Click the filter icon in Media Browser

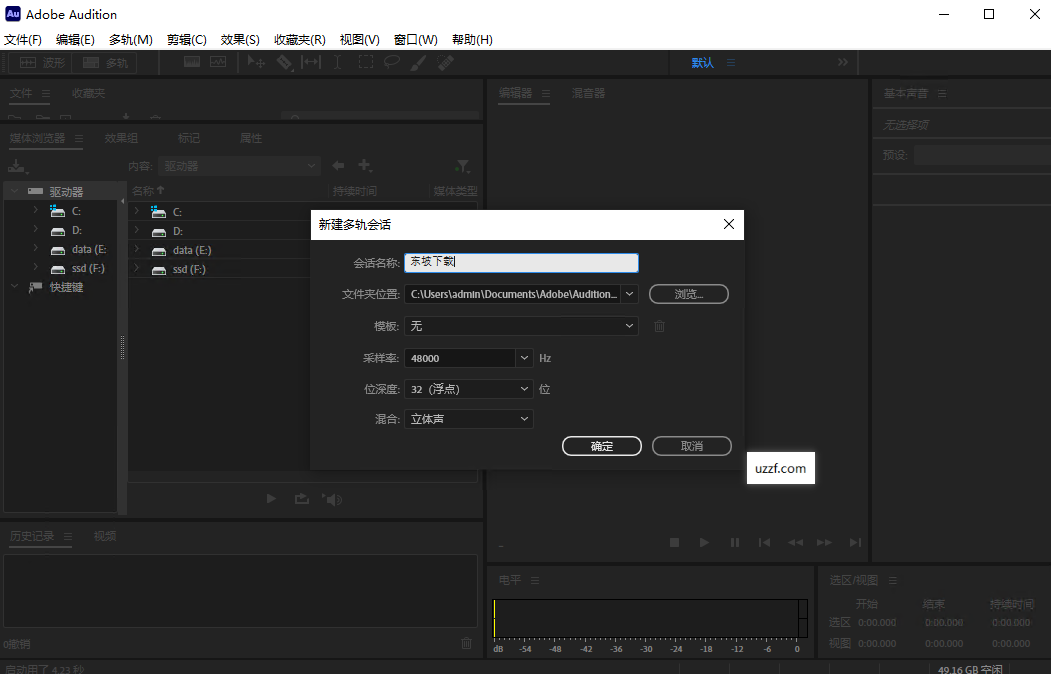coord(462,166)
